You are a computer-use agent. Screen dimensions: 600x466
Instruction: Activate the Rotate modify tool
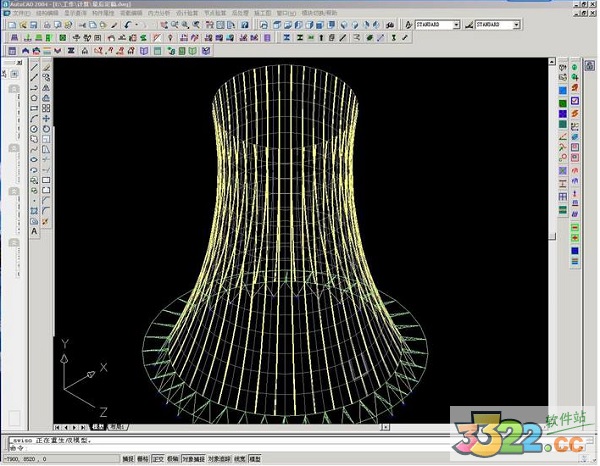(x=47, y=129)
